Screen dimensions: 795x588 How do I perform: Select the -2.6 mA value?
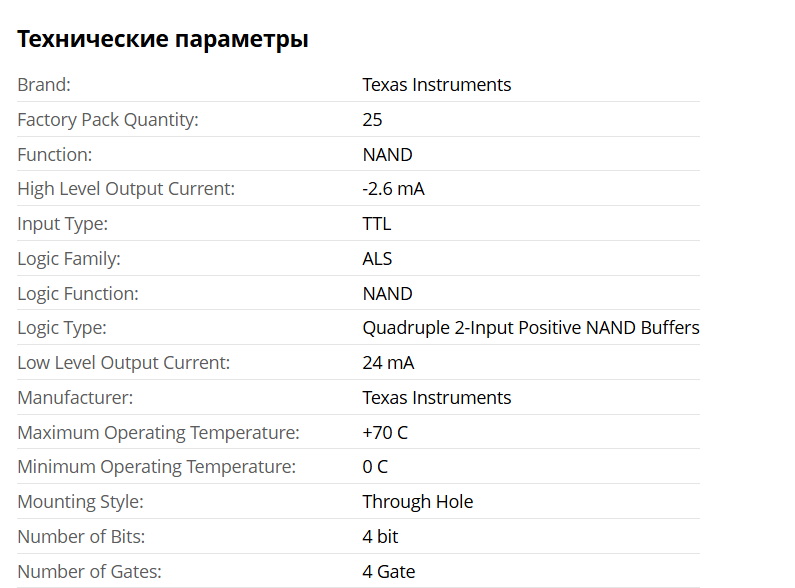pos(393,189)
